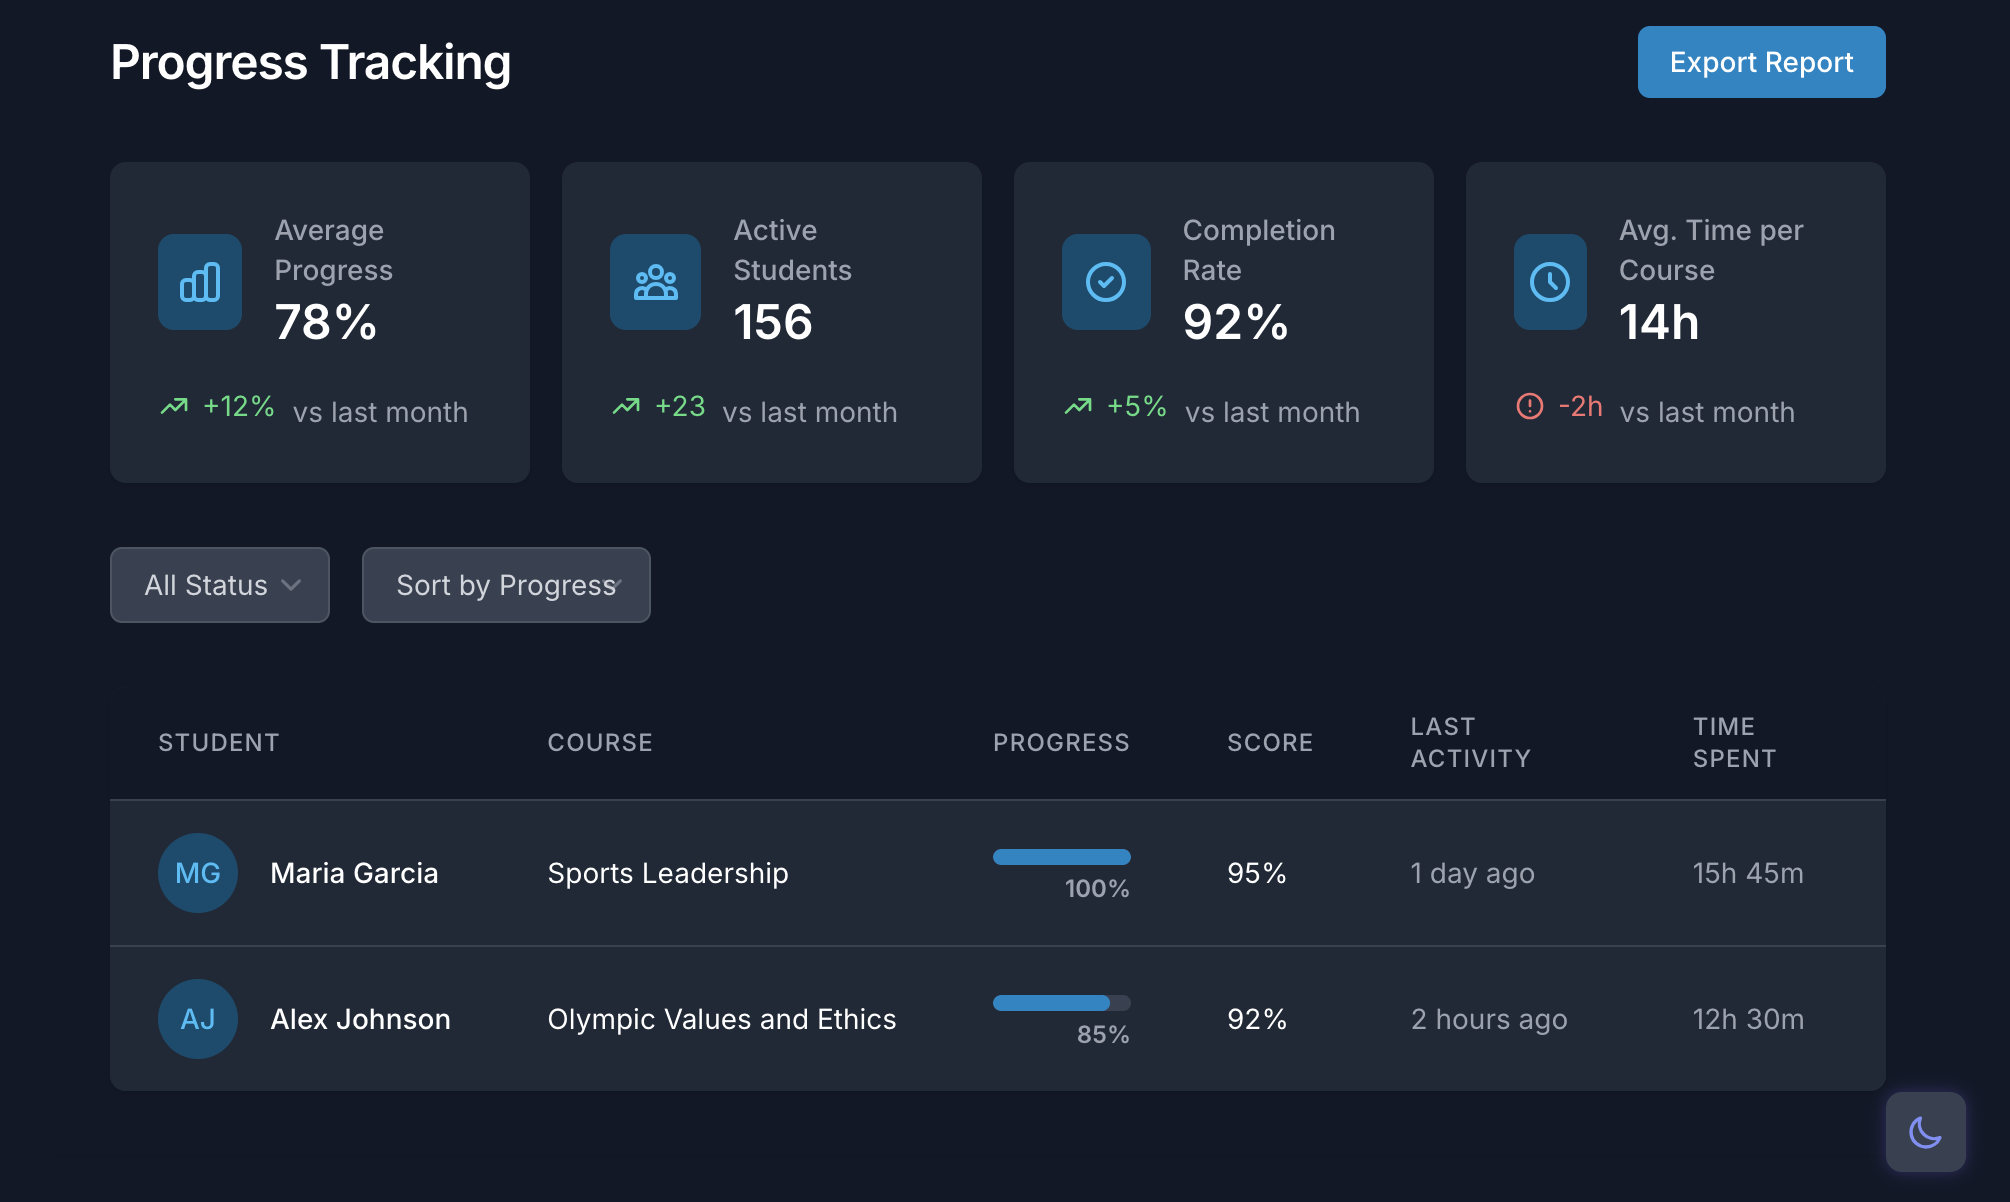Click the chevron arrow in All Status
The image size is (2010, 1202).
(291, 585)
